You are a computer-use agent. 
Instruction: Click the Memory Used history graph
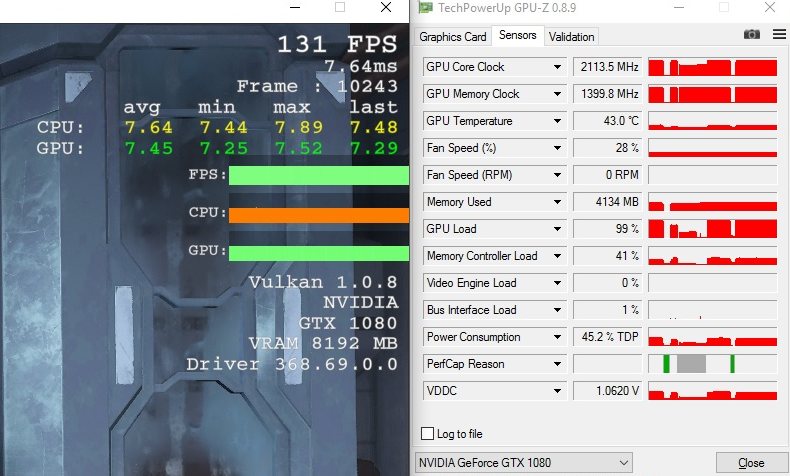(712, 202)
